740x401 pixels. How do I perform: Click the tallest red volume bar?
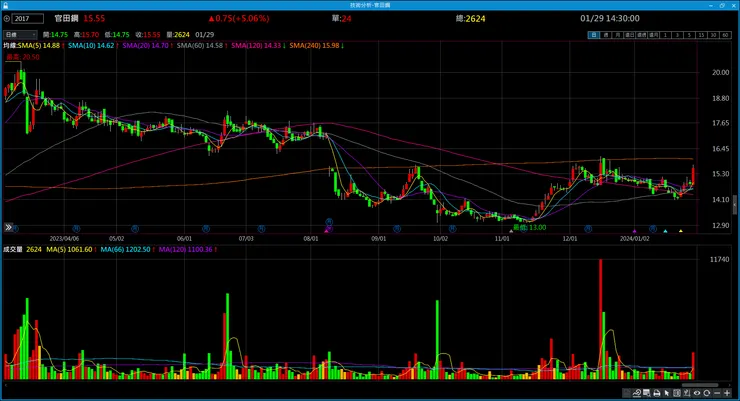pos(600,319)
